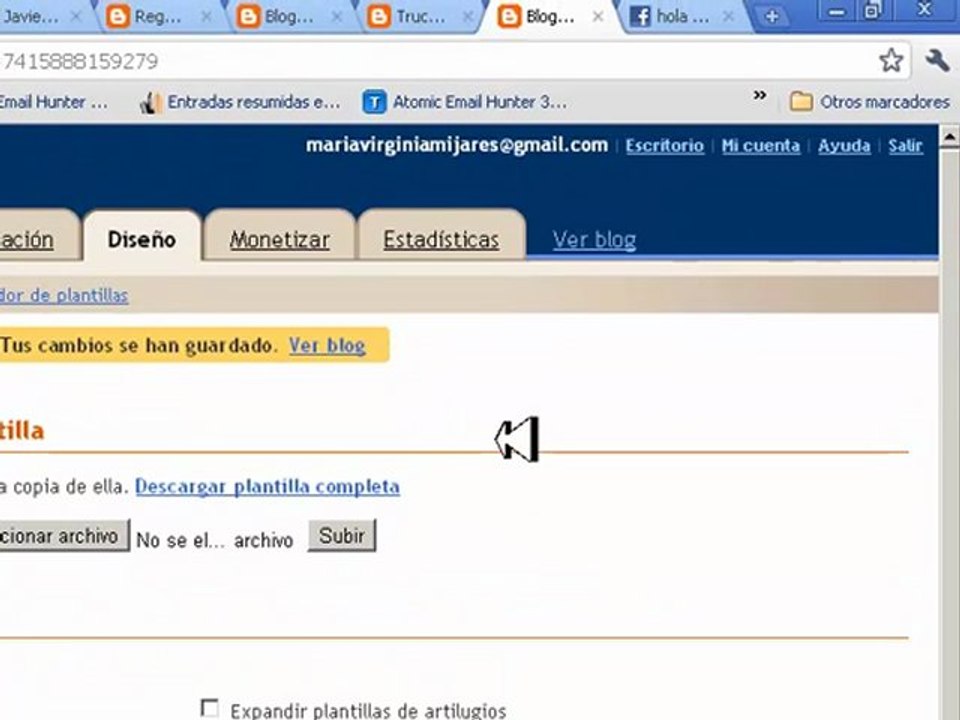
Task: Expand hidden bookmarks chevron
Action: click(760, 95)
